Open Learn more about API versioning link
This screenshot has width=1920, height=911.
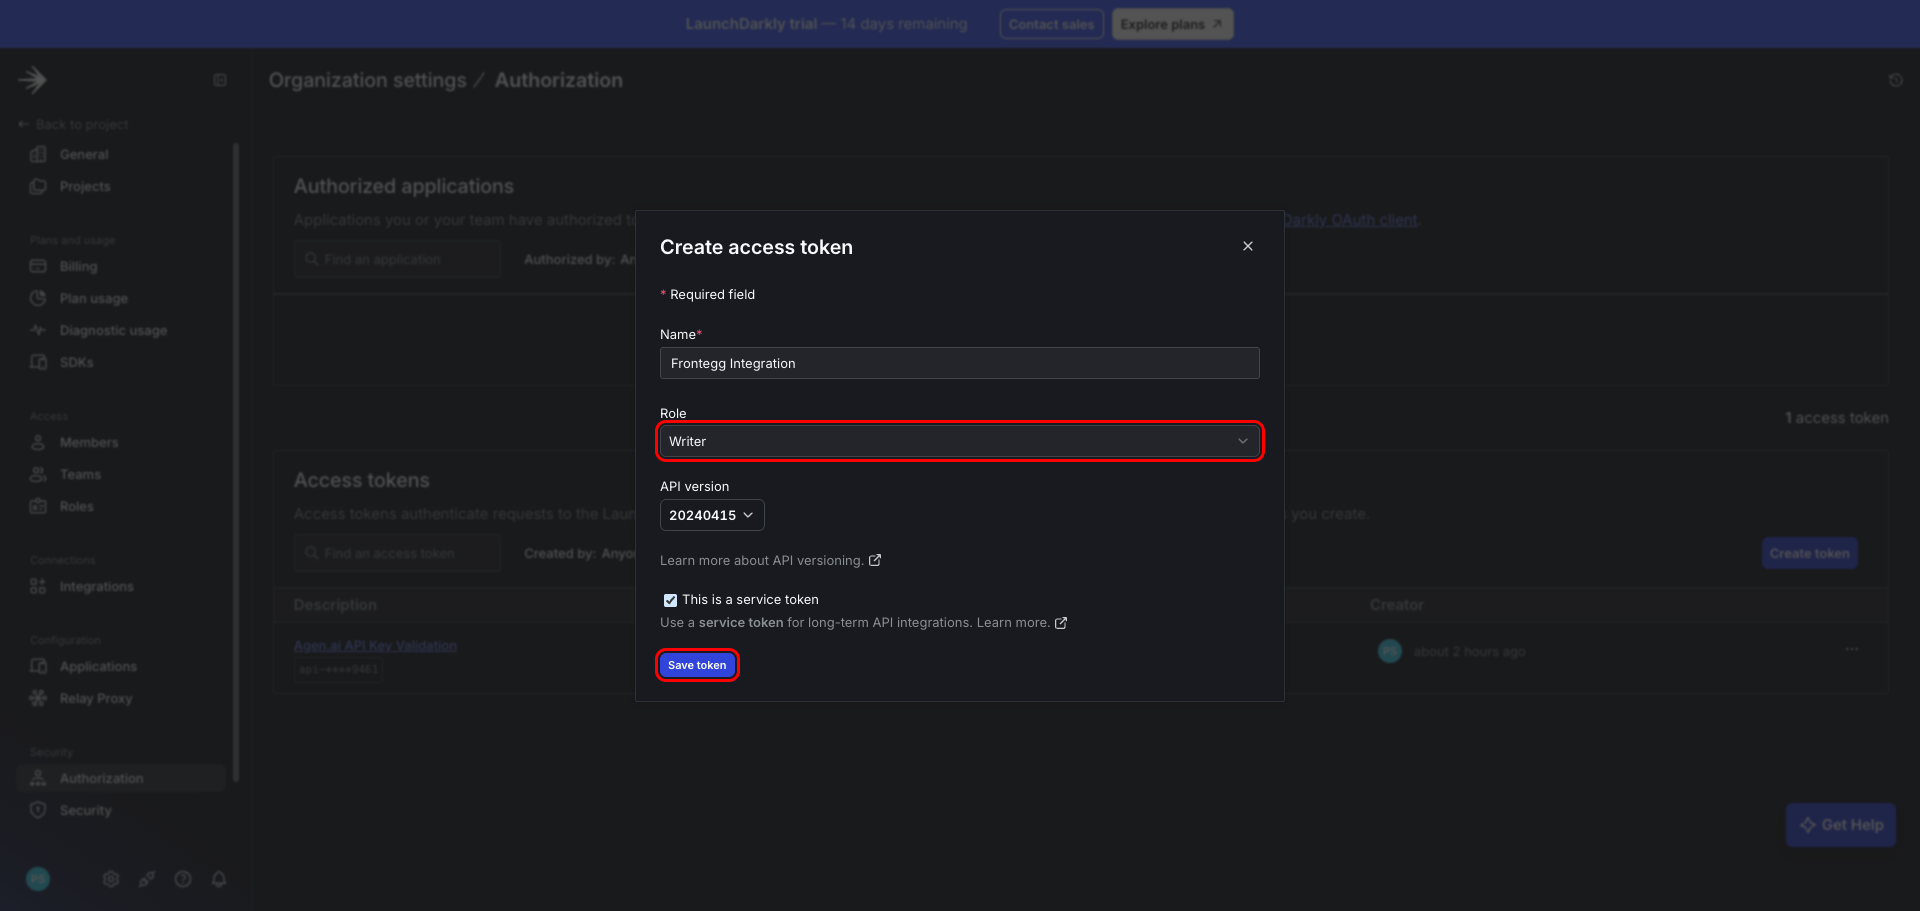point(770,561)
